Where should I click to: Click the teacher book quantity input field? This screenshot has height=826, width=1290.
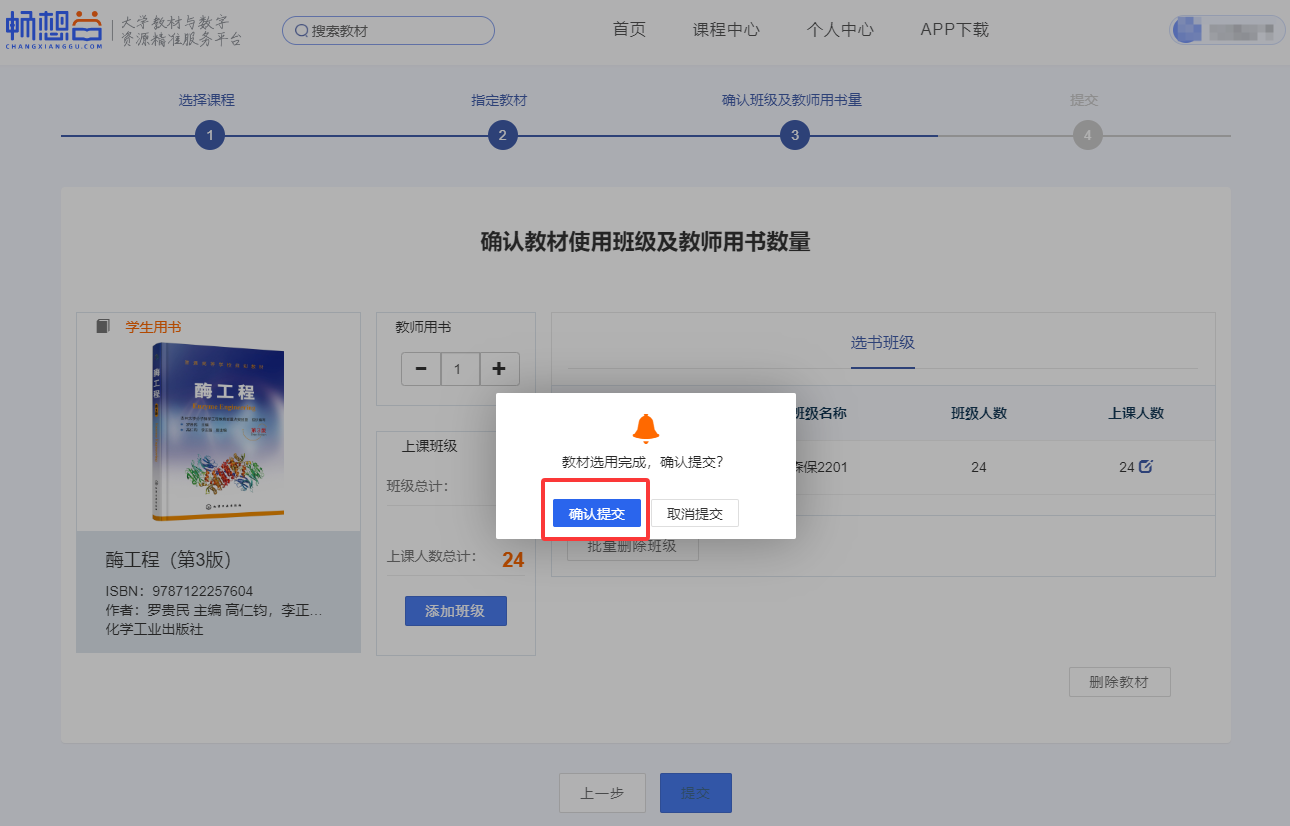[459, 369]
